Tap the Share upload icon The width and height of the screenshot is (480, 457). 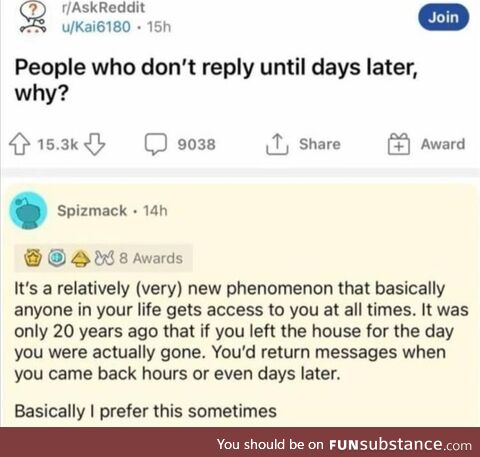point(277,144)
